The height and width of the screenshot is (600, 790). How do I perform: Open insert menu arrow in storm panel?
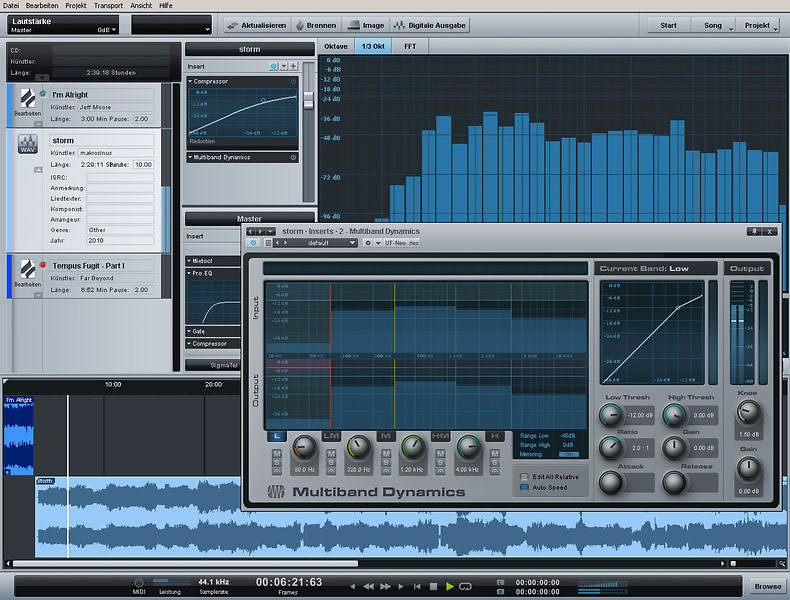pos(284,66)
